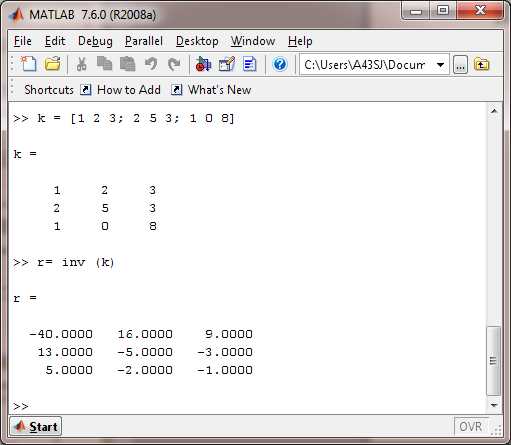Image resolution: width=511 pixels, height=445 pixels.
Task: Click the How to Add shortcut link
Action: pos(129,90)
